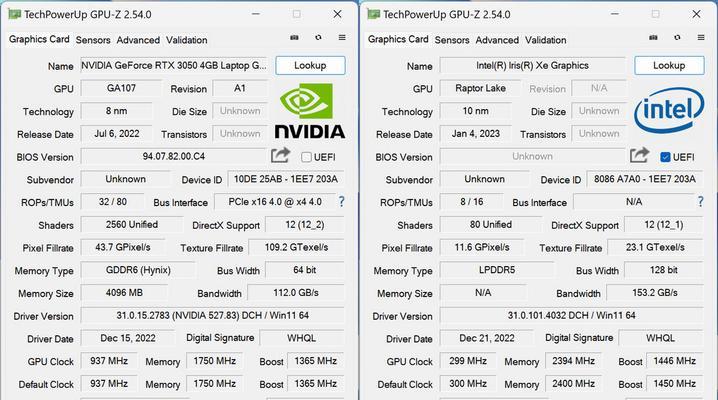Click the Jul 6, 2022 release date
Screen dimensions: 718x400
(116, 134)
